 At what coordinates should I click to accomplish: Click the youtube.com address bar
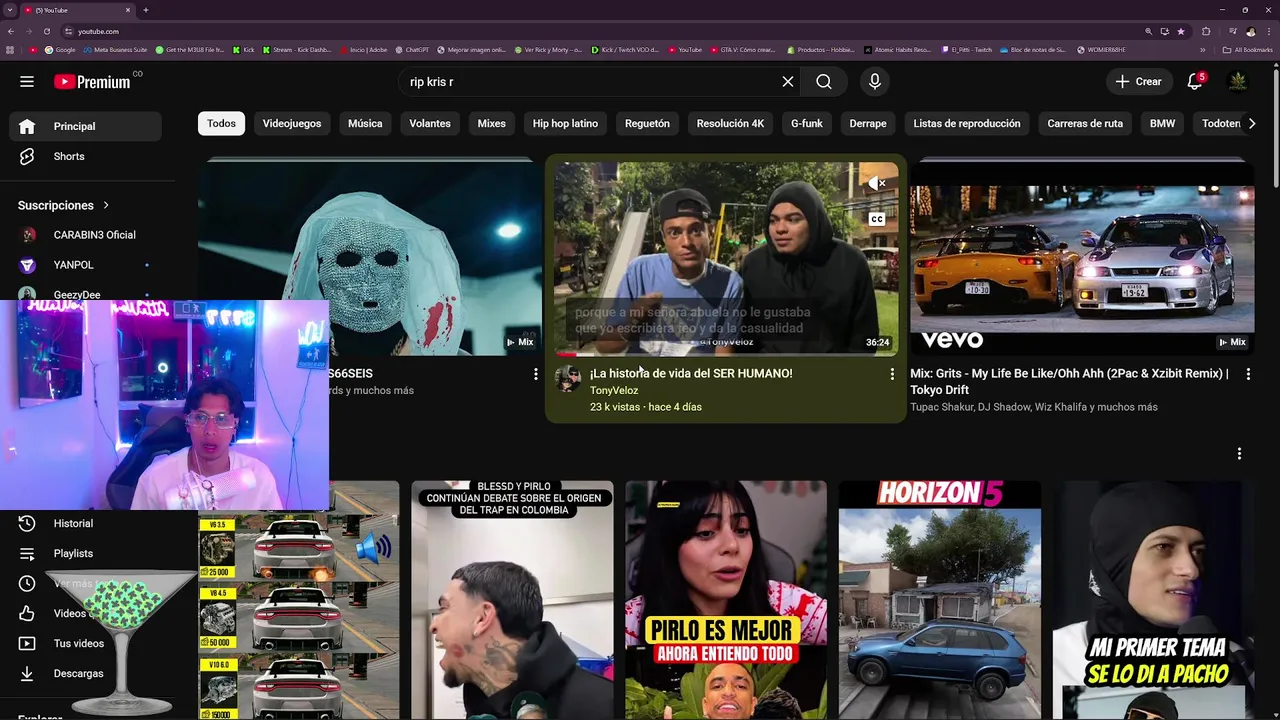(x=600, y=31)
